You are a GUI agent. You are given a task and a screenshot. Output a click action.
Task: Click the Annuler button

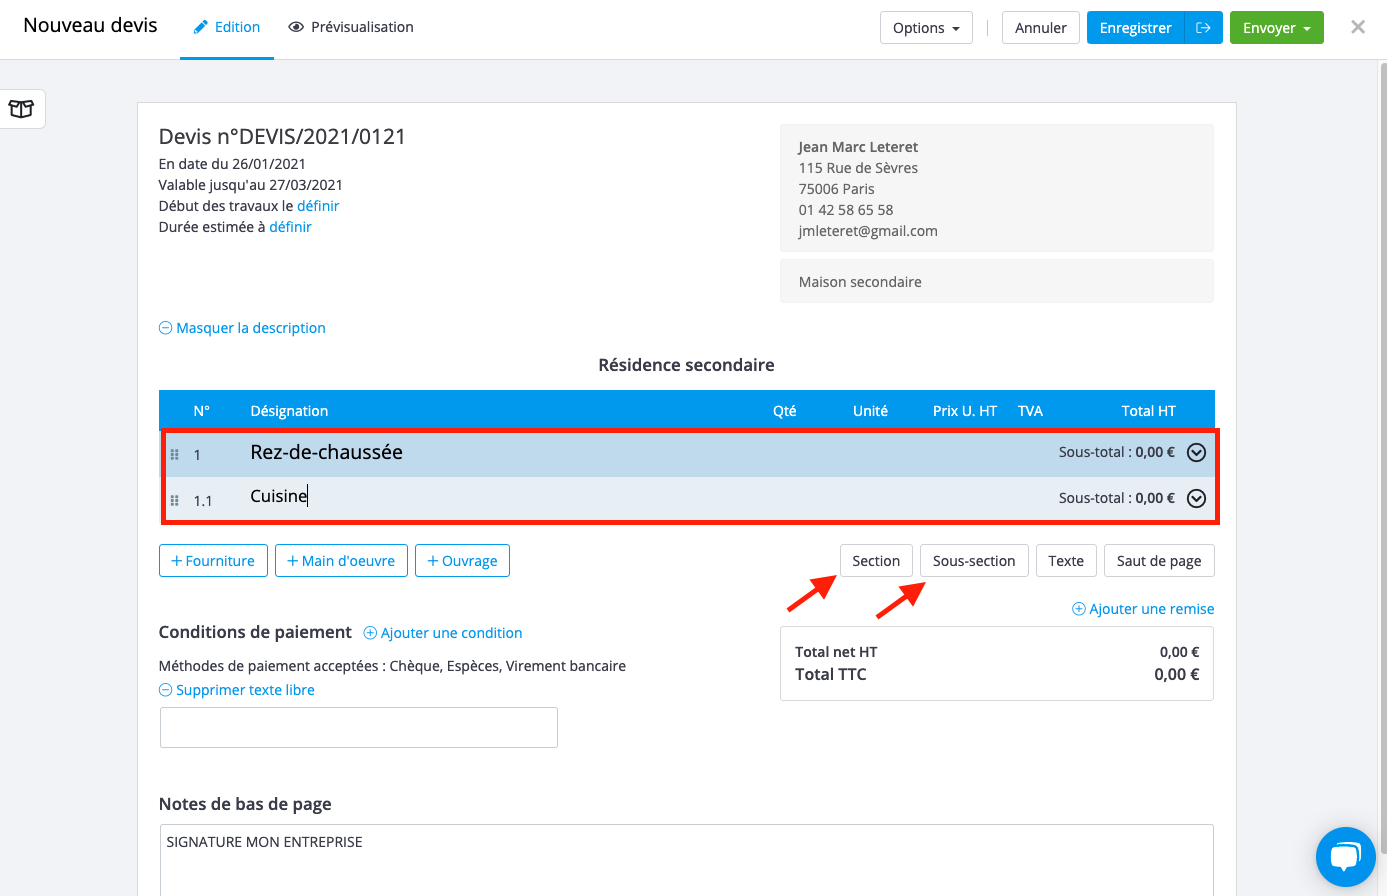(x=1041, y=28)
